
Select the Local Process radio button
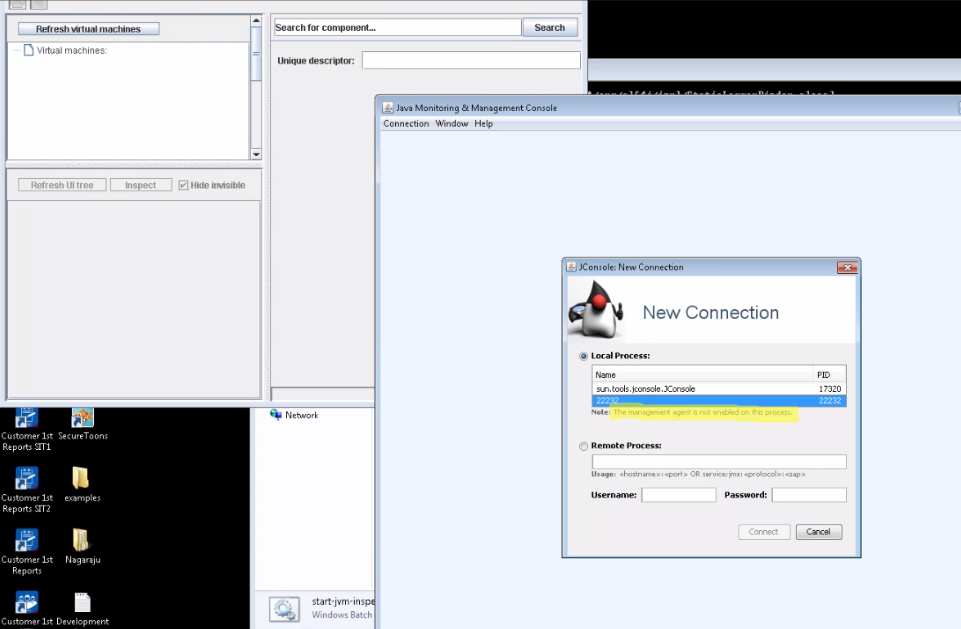tap(583, 356)
